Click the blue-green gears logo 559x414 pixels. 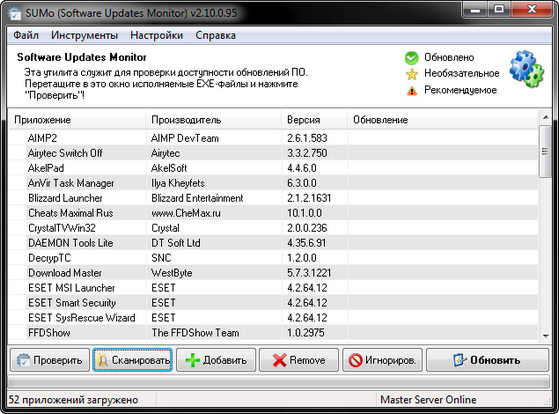coord(526,70)
